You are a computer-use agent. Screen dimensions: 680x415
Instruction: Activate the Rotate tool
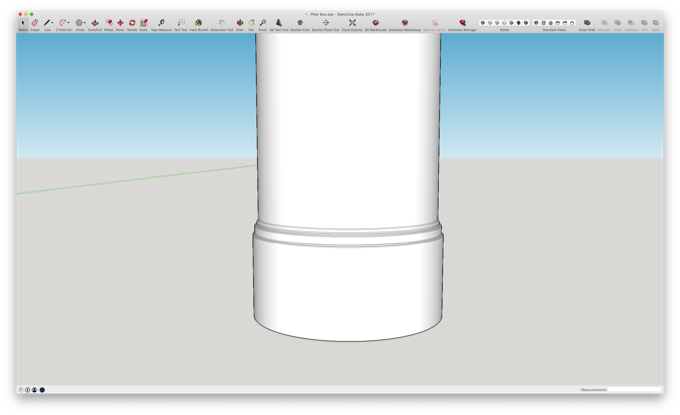132,23
